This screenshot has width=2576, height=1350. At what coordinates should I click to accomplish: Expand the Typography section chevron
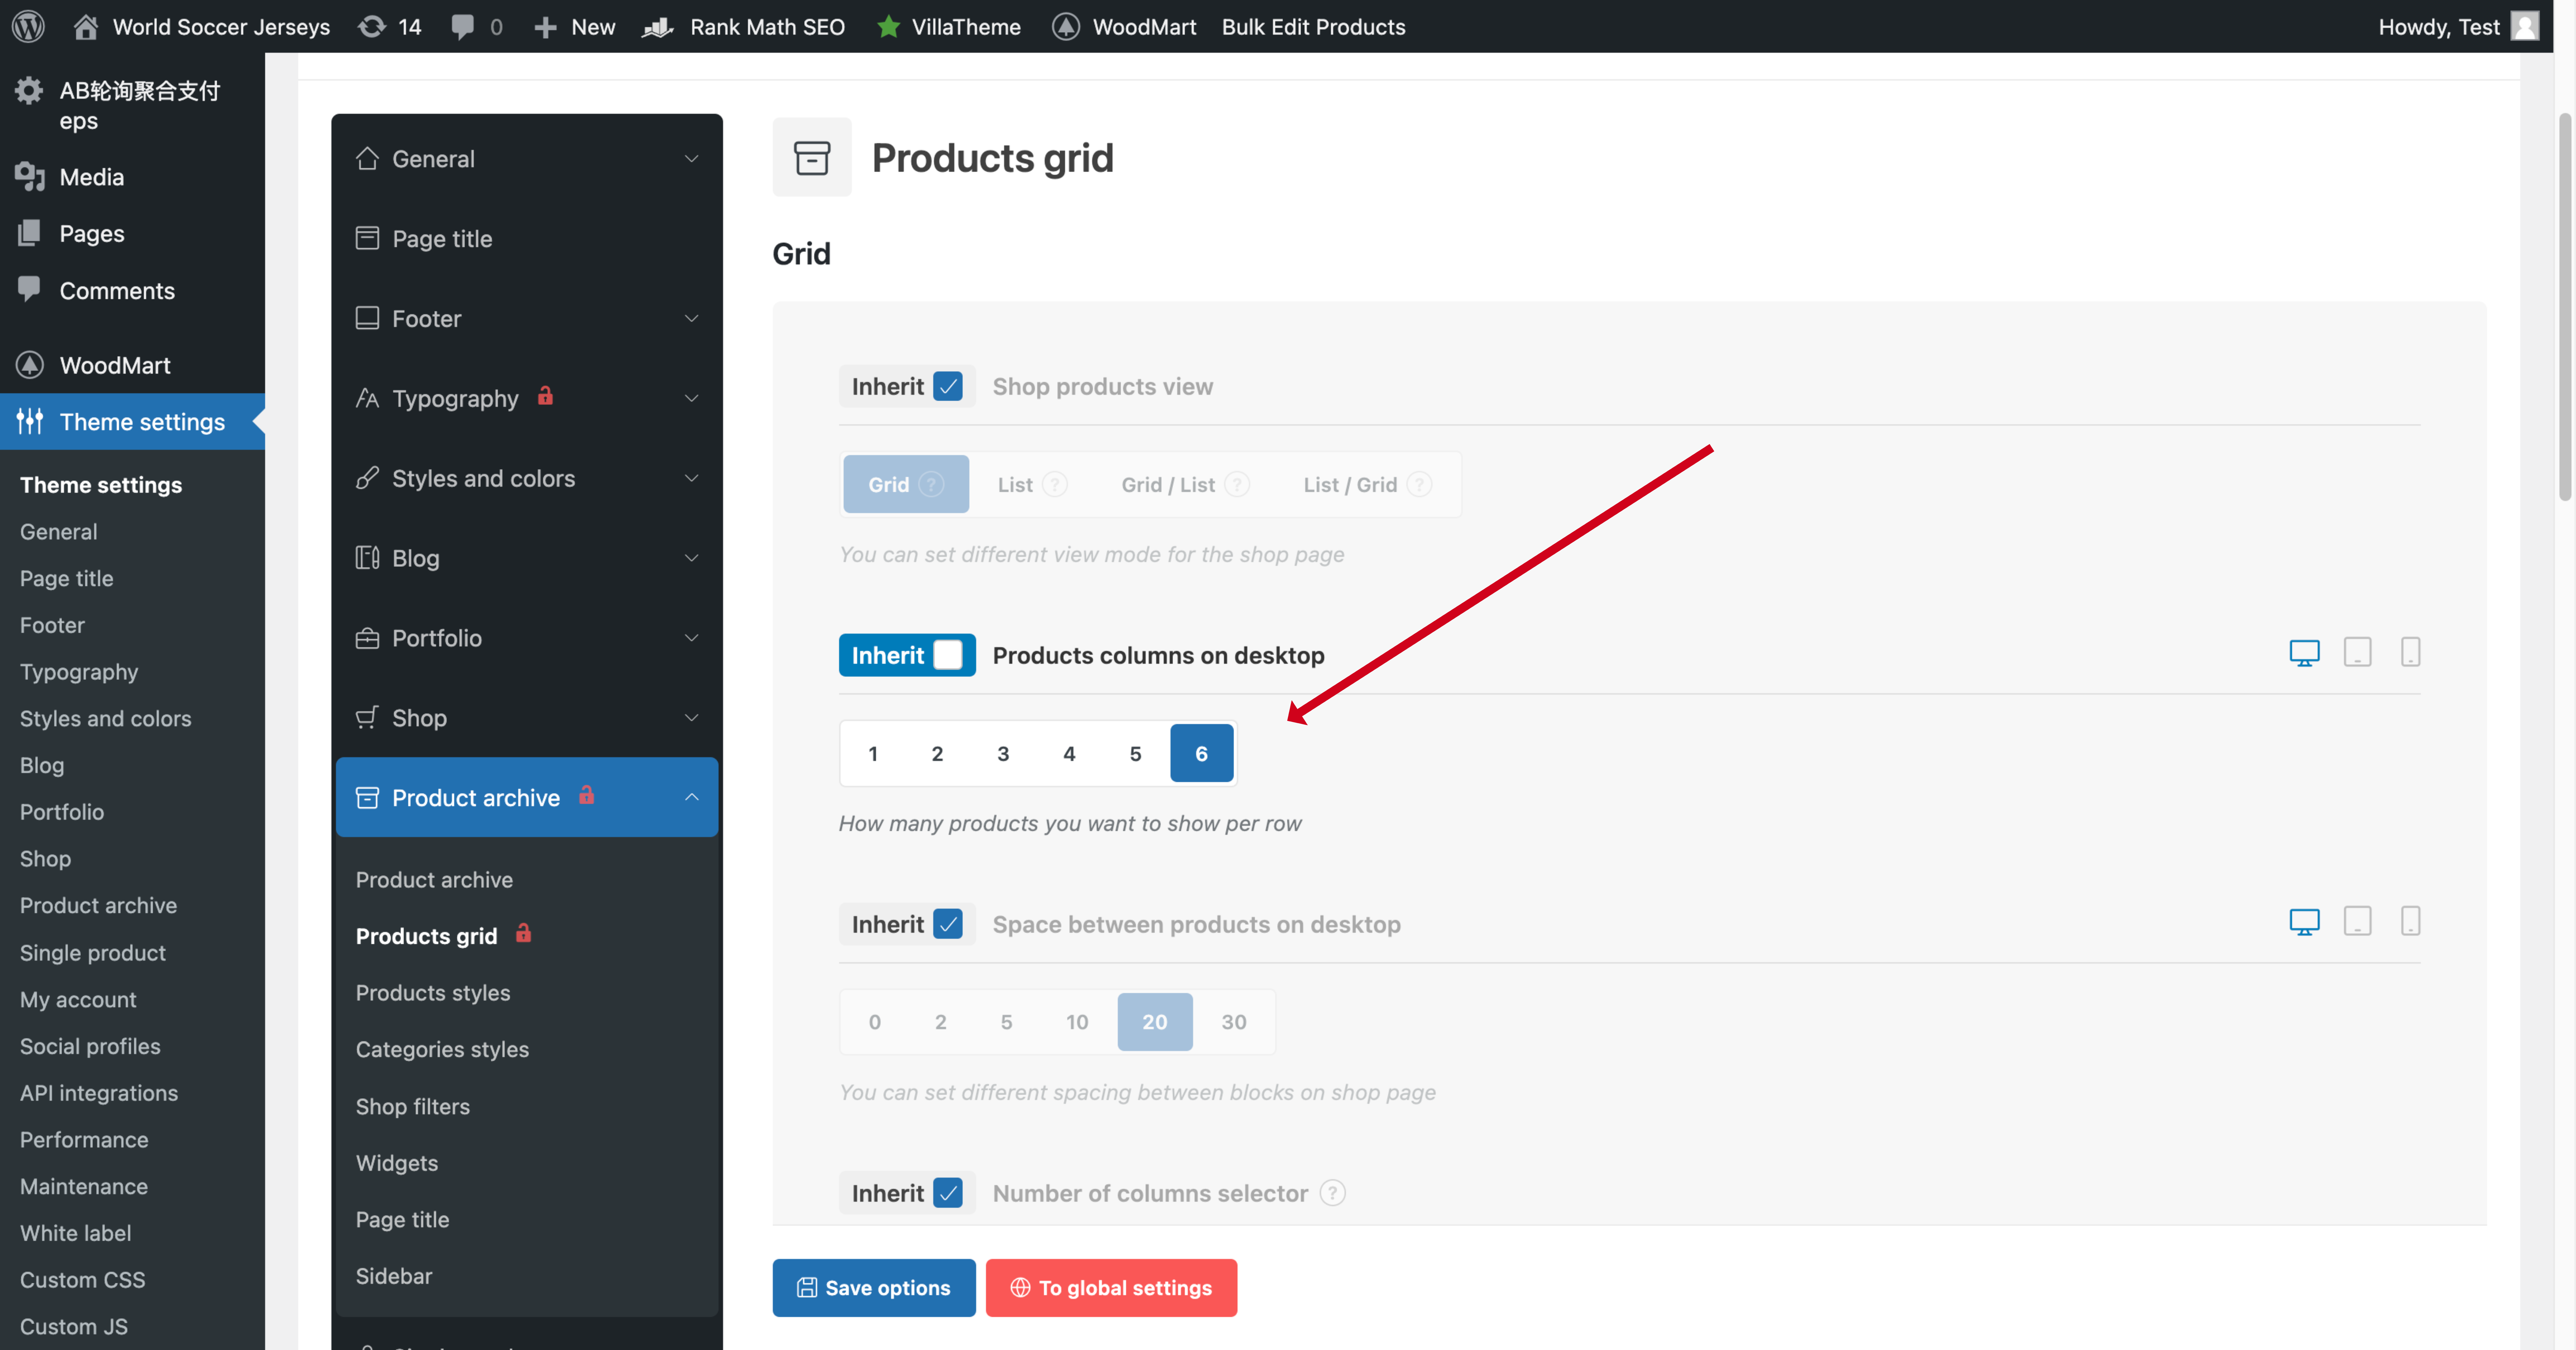point(691,398)
